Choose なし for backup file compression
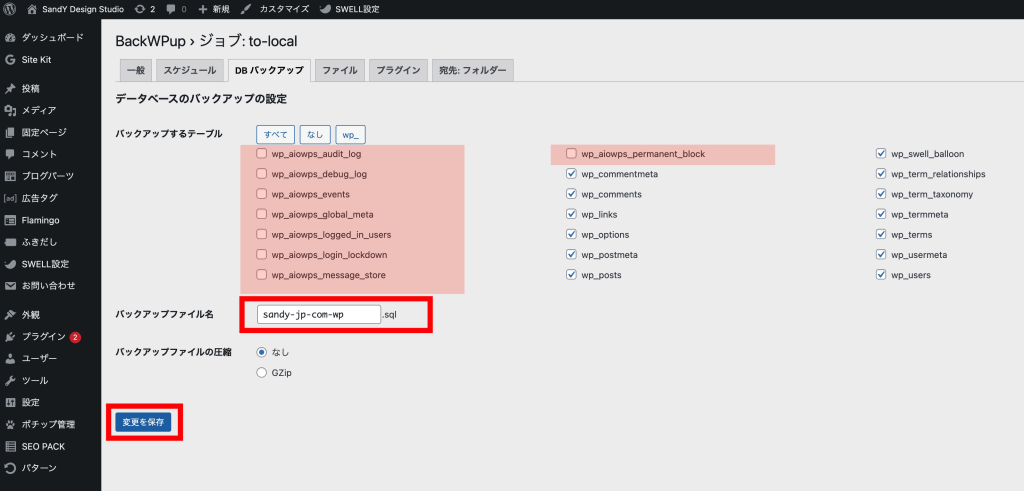Viewport: 1024px width, 491px height. (x=262, y=352)
